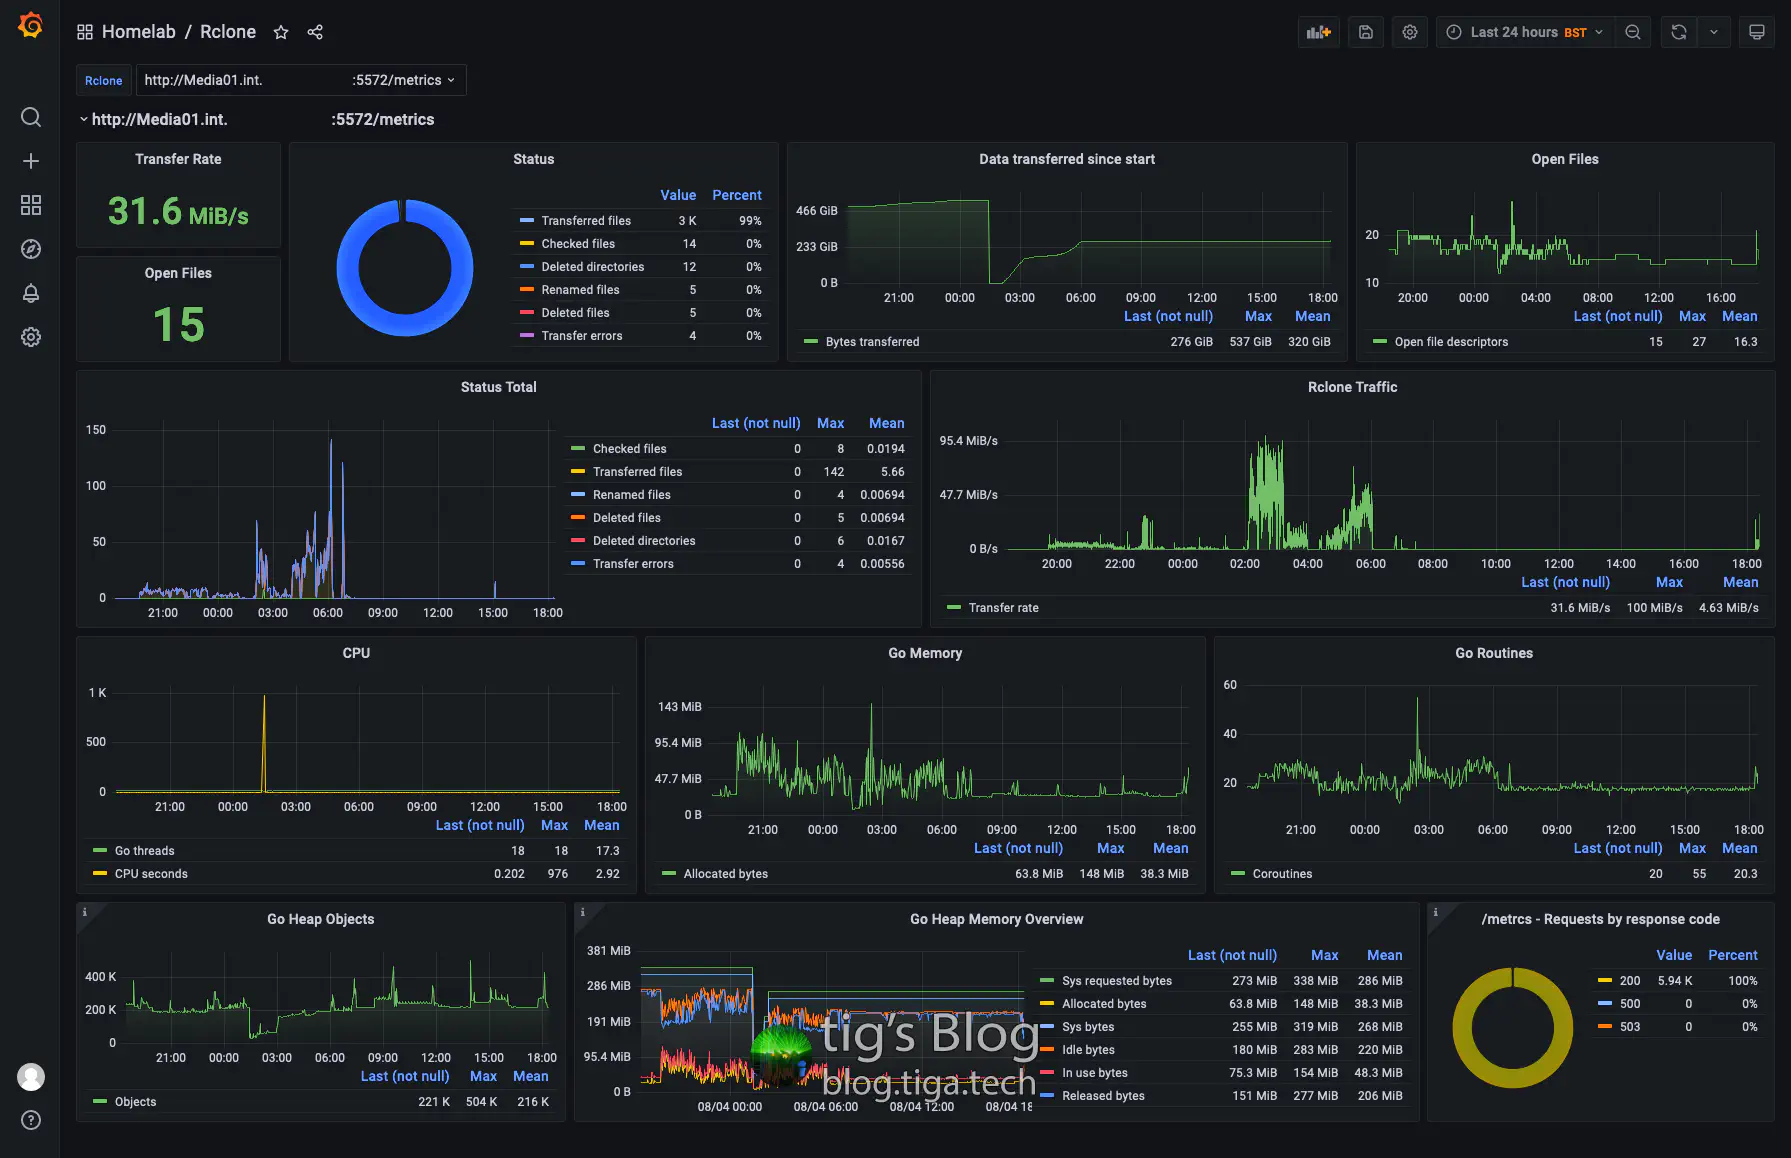Sort Status Total legend by Max
The width and height of the screenshot is (1791, 1158).
point(830,423)
